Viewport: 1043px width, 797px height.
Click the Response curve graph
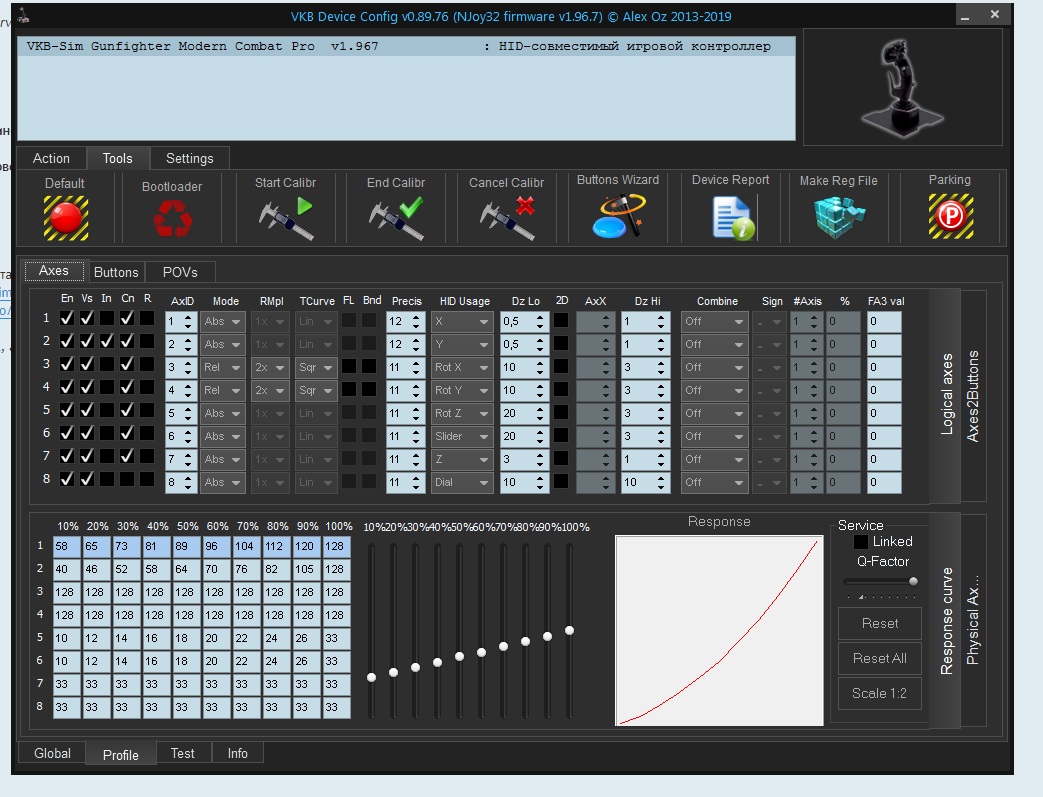(x=719, y=630)
